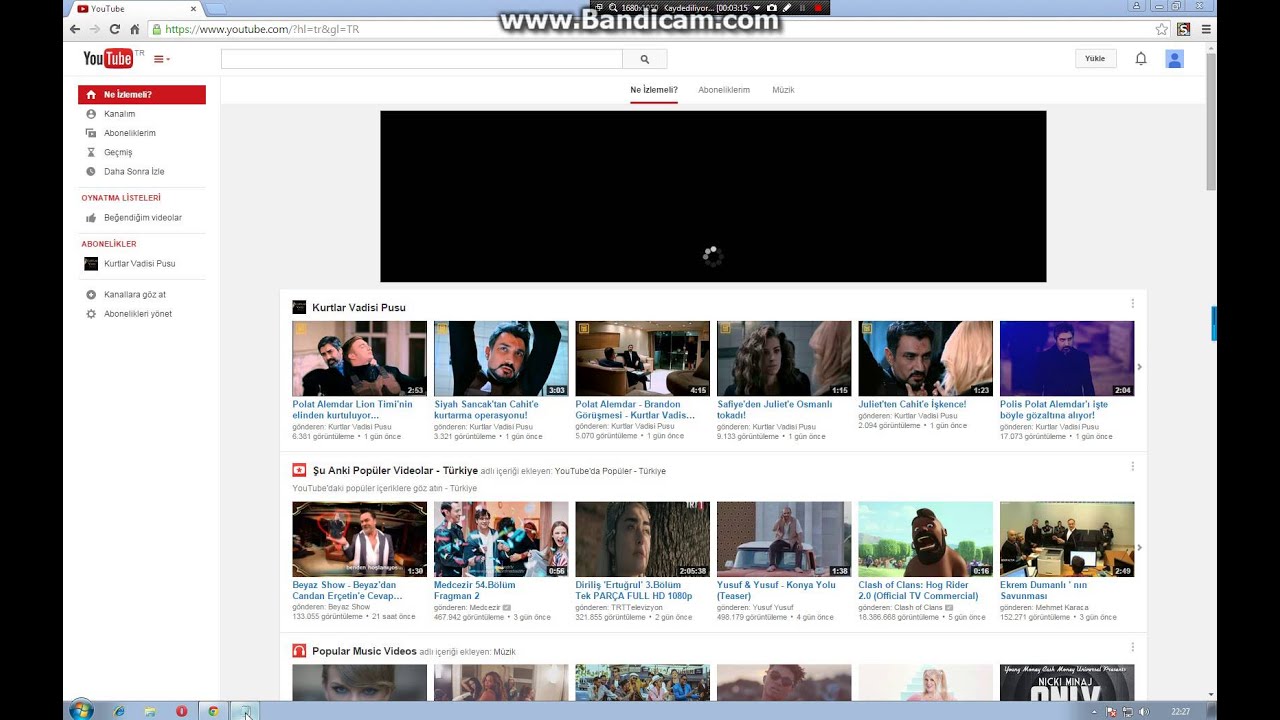Click the YouTube'da Popüler - Türkiye channel link
This screenshot has width=1280, height=720.
coord(610,471)
